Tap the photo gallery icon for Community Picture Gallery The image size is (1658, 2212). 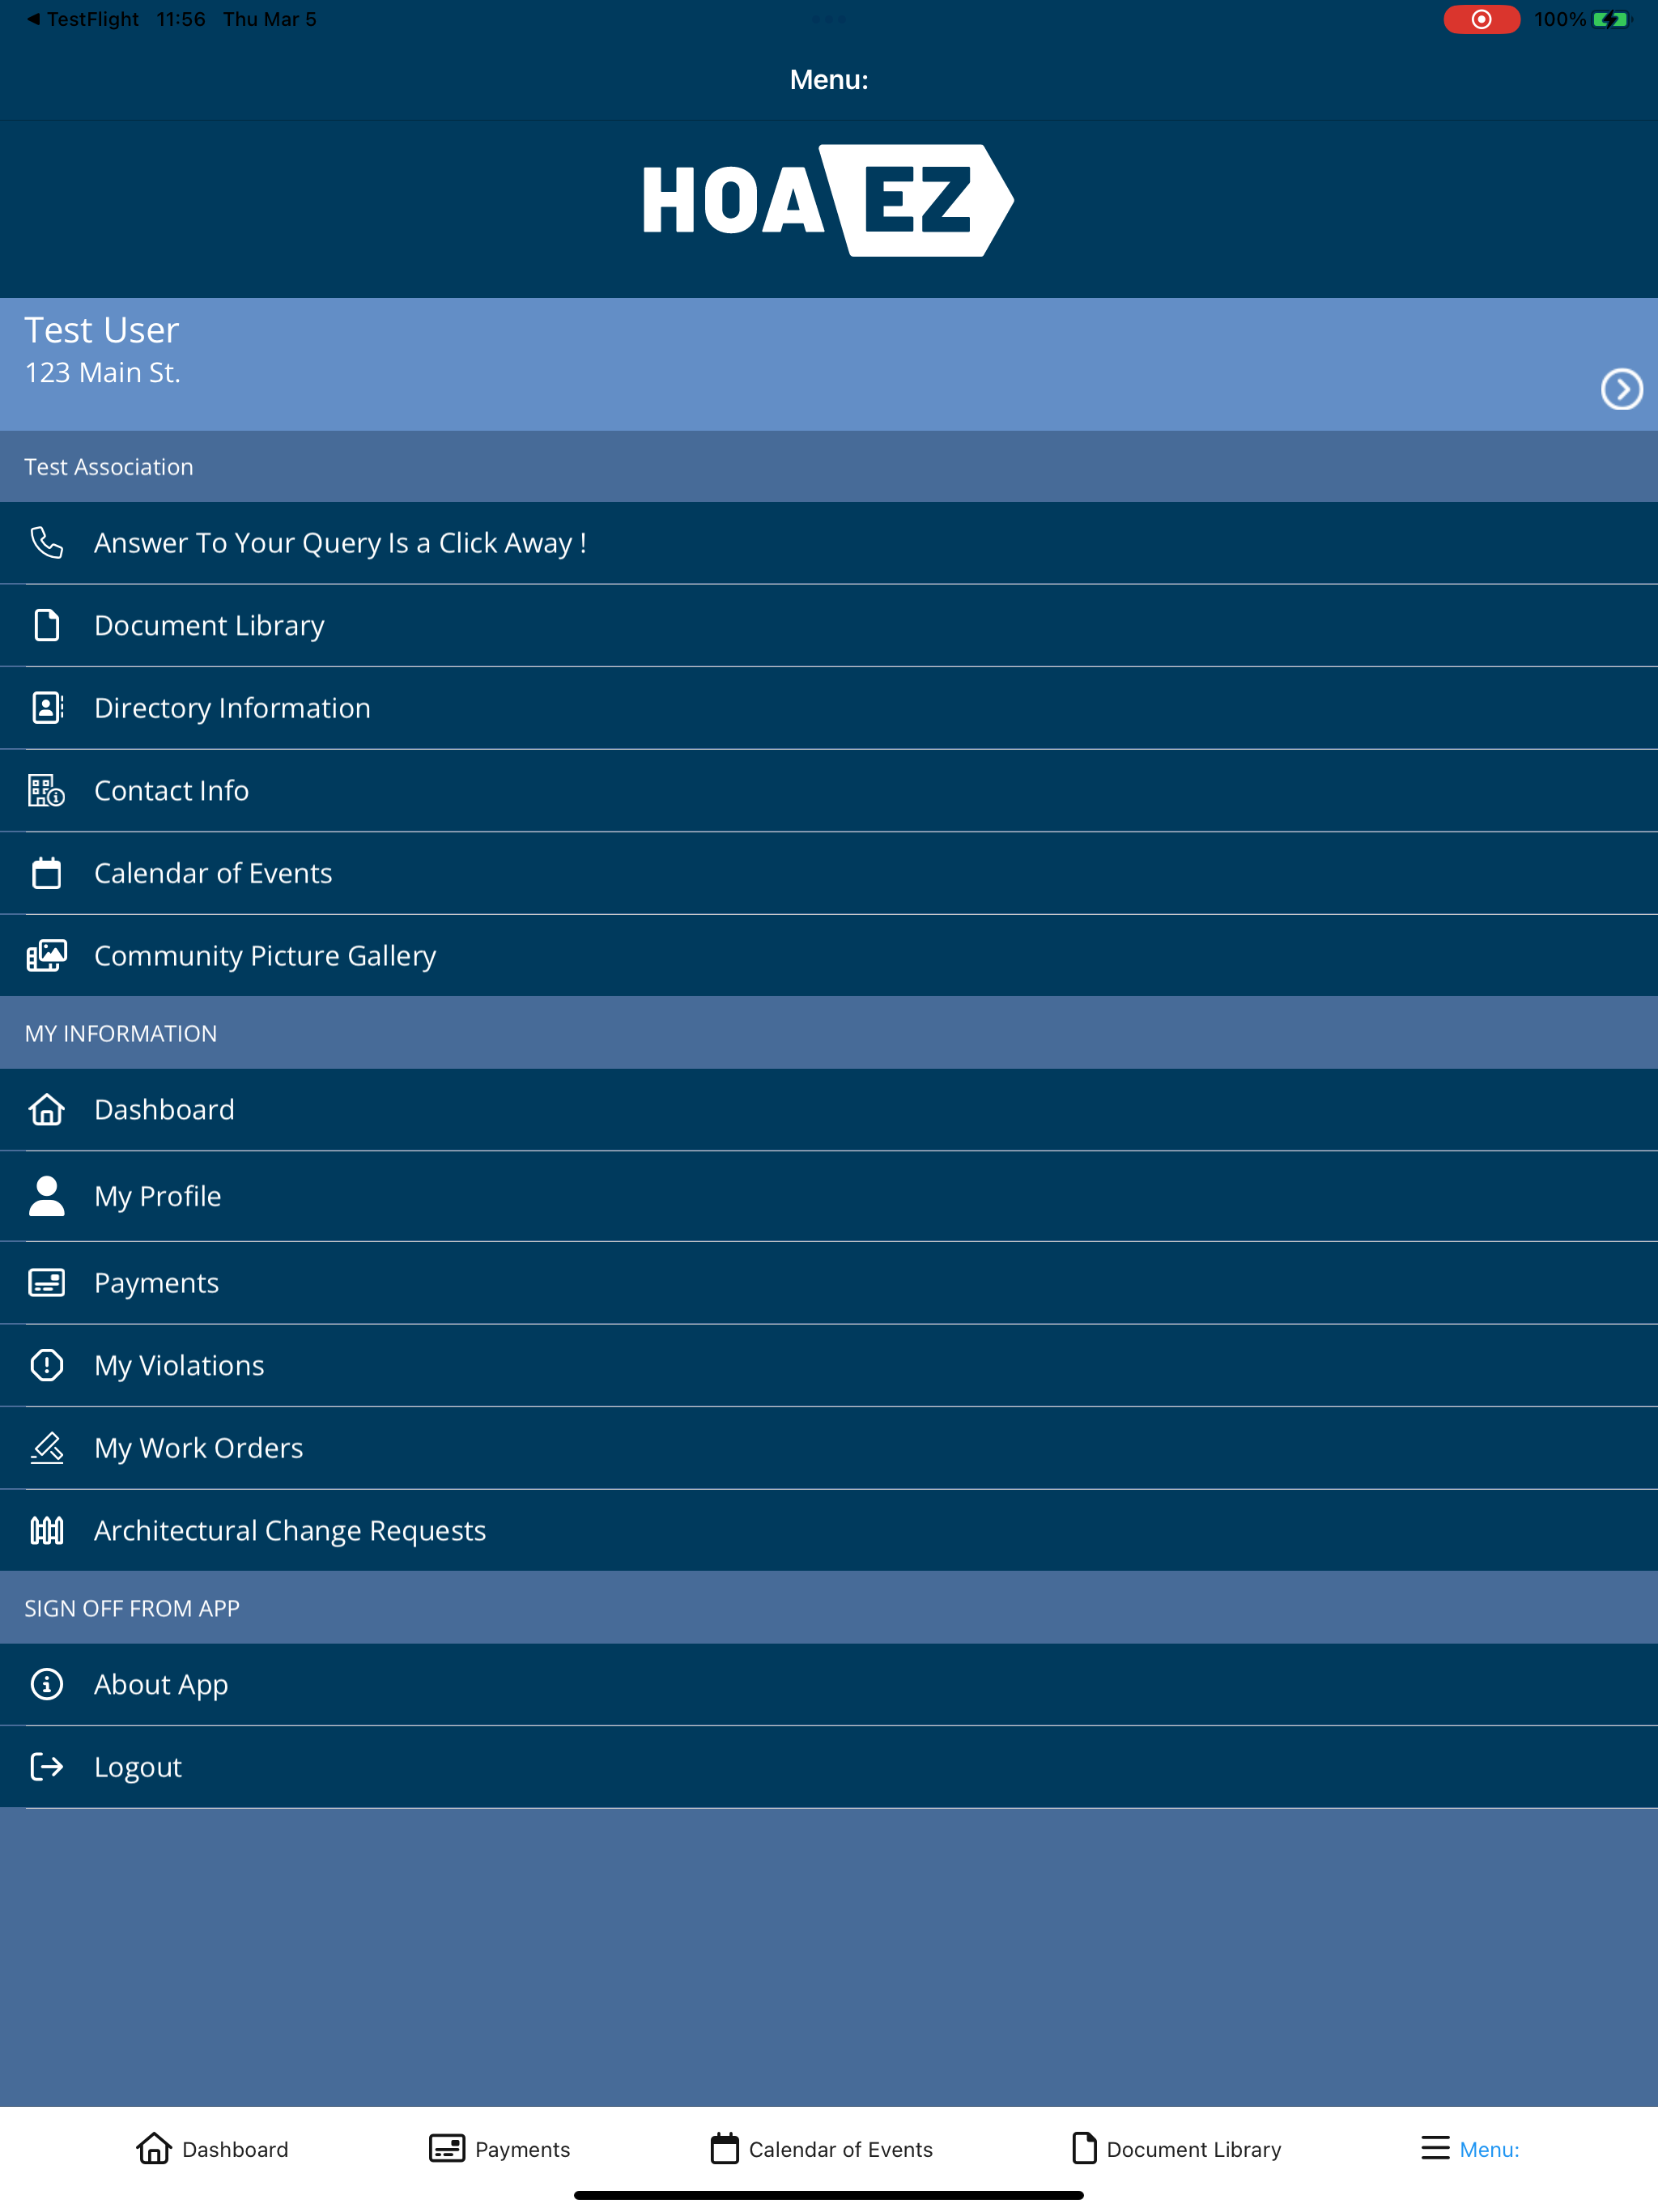point(46,956)
